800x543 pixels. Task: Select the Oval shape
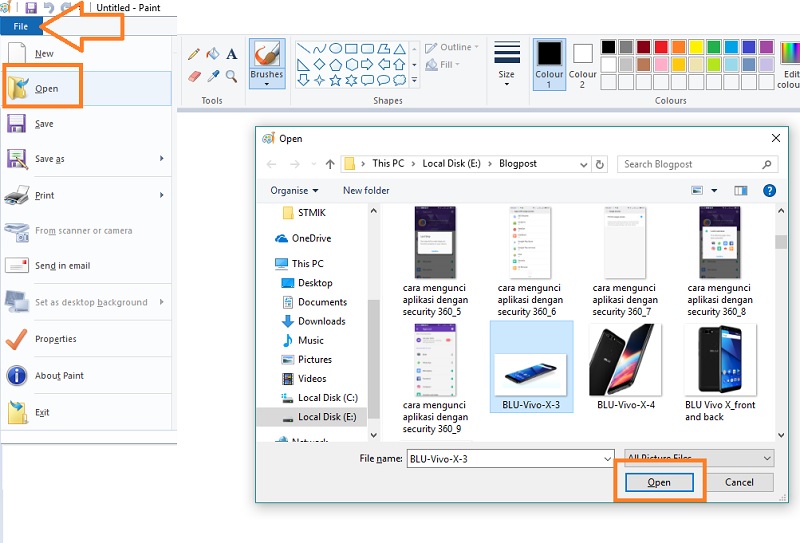tap(335, 49)
